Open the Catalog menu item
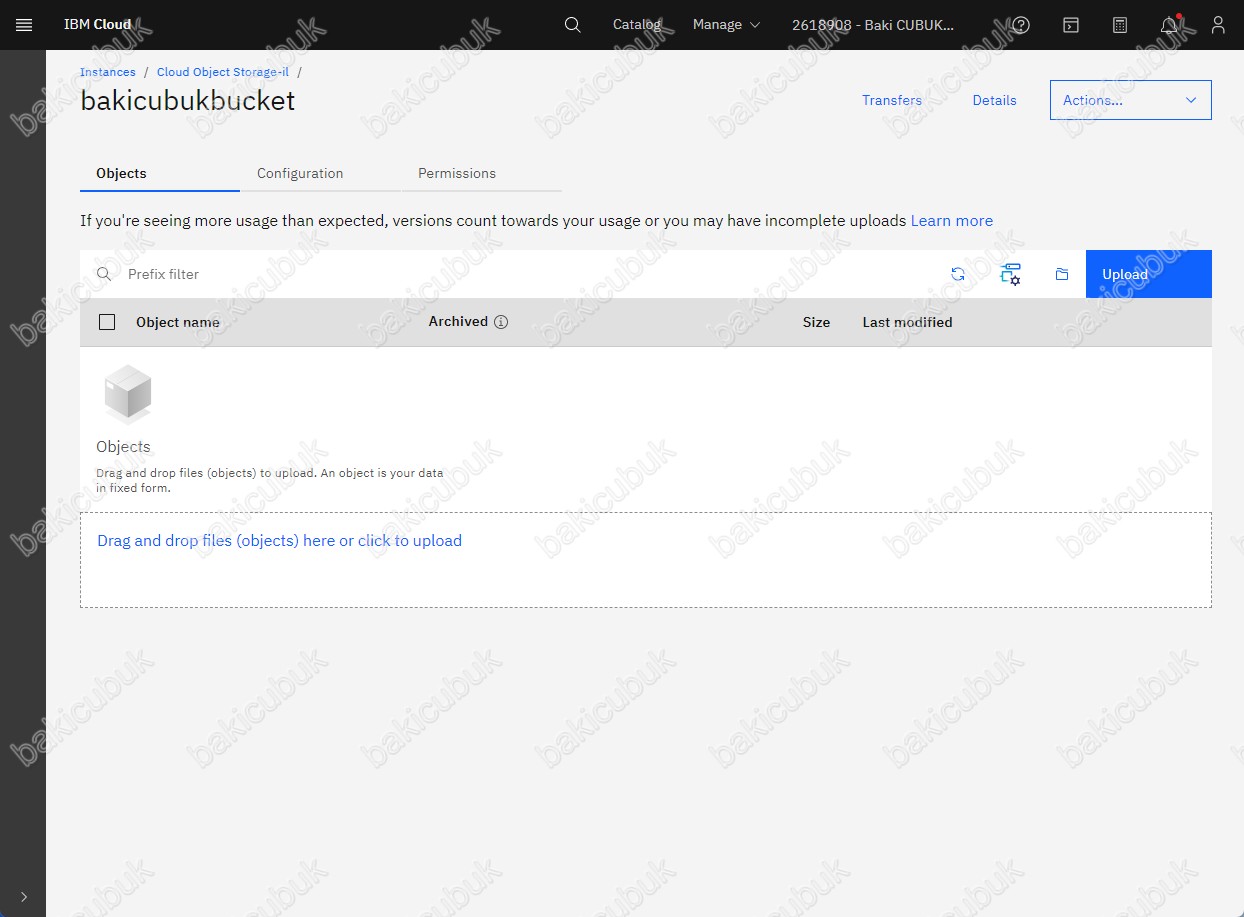The image size is (1244, 917). coord(637,25)
